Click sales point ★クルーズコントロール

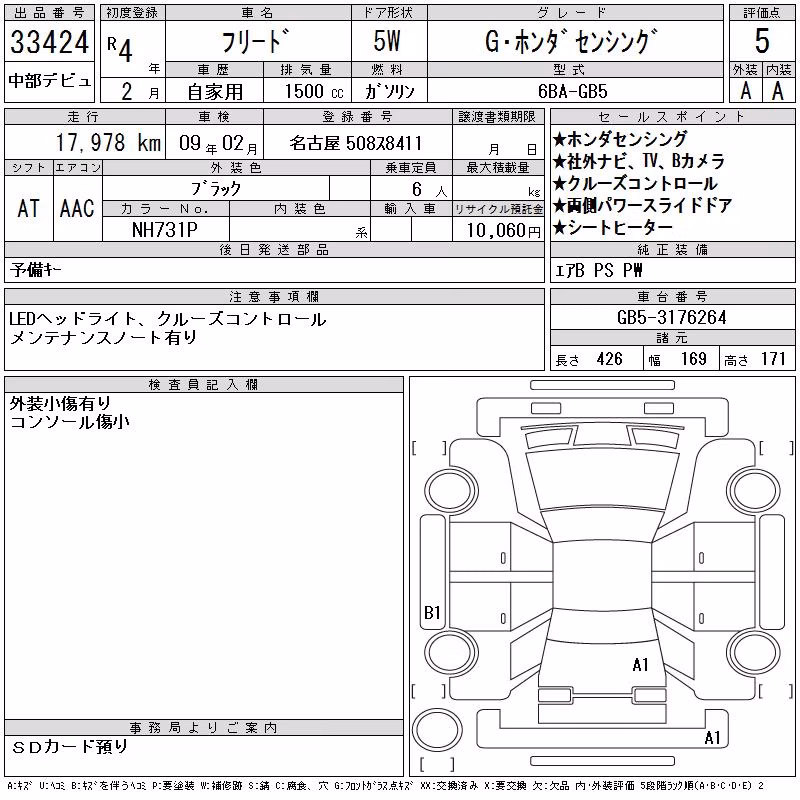635,183
